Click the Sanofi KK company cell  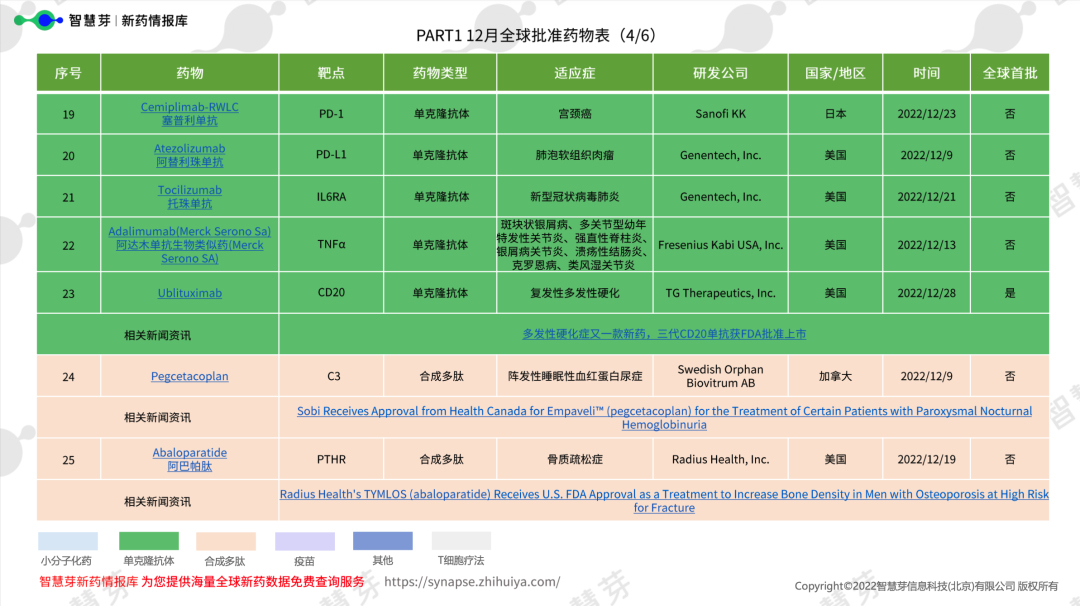[720, 114]
